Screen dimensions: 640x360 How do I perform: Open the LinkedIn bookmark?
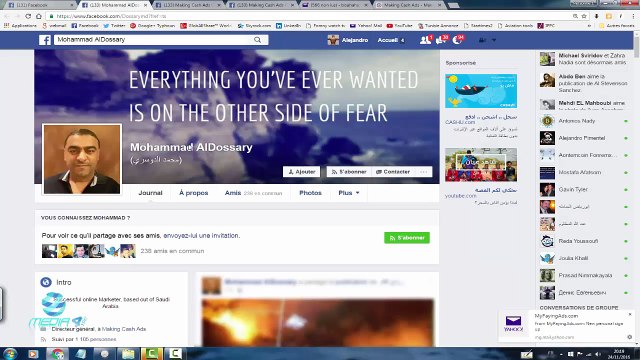point(288,26)
